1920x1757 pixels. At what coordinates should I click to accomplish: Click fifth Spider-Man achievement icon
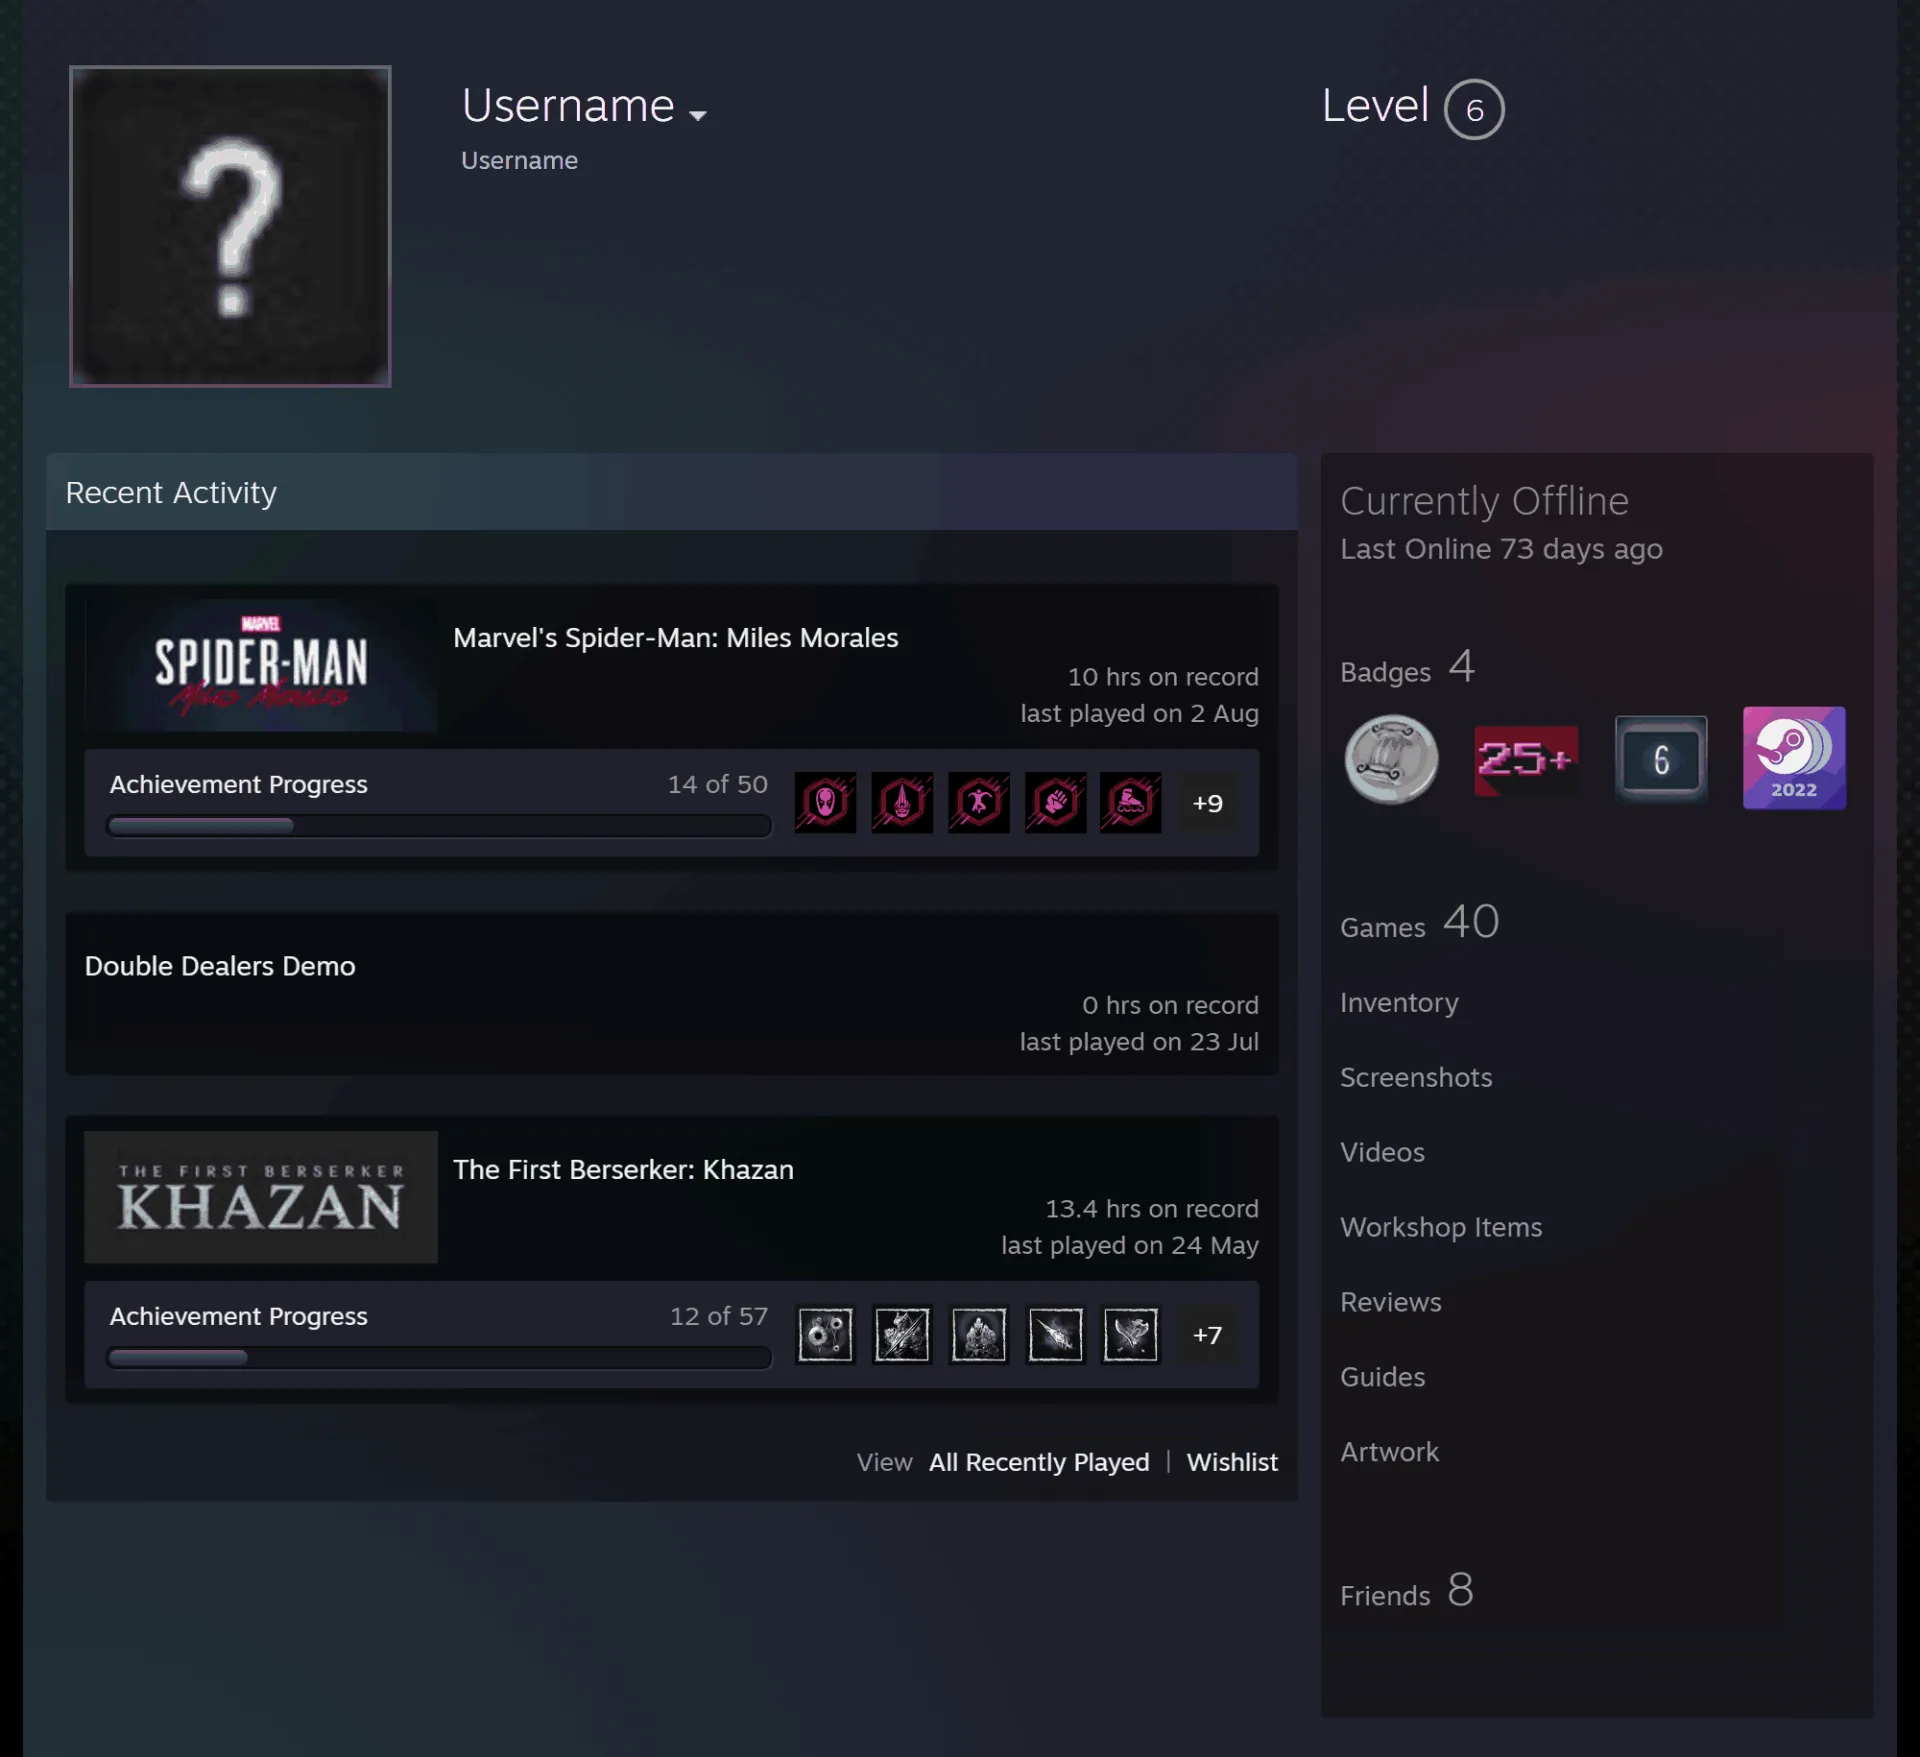pos(1131,802)
